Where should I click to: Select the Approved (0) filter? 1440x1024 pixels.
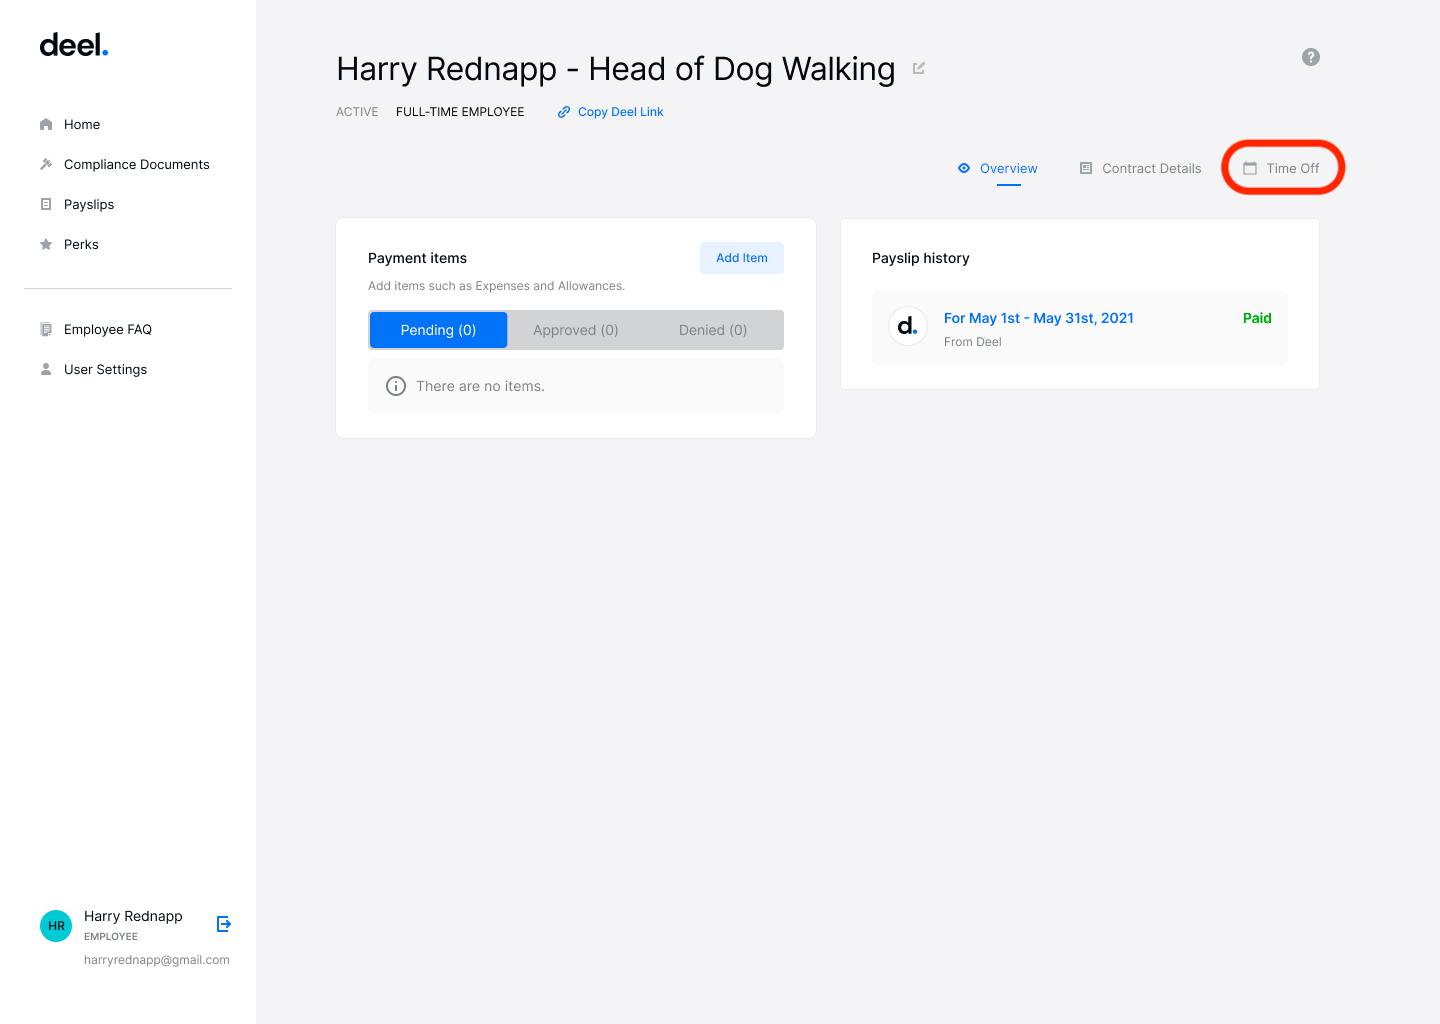tap(576, 330)
